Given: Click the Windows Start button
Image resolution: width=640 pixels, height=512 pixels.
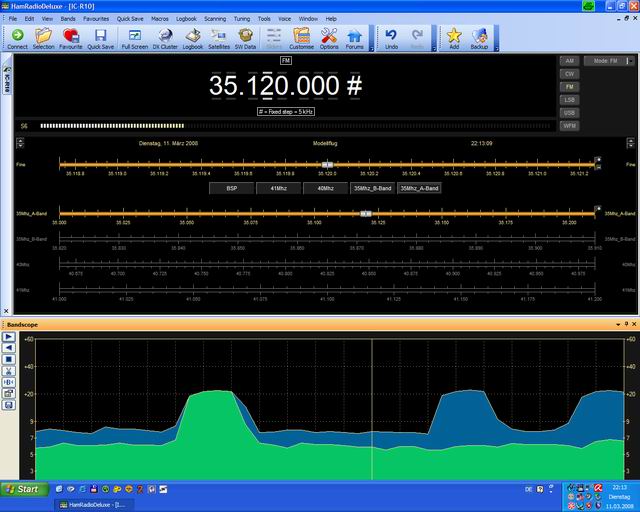Looking at the screenshot, I should click(x=22, y=489).
